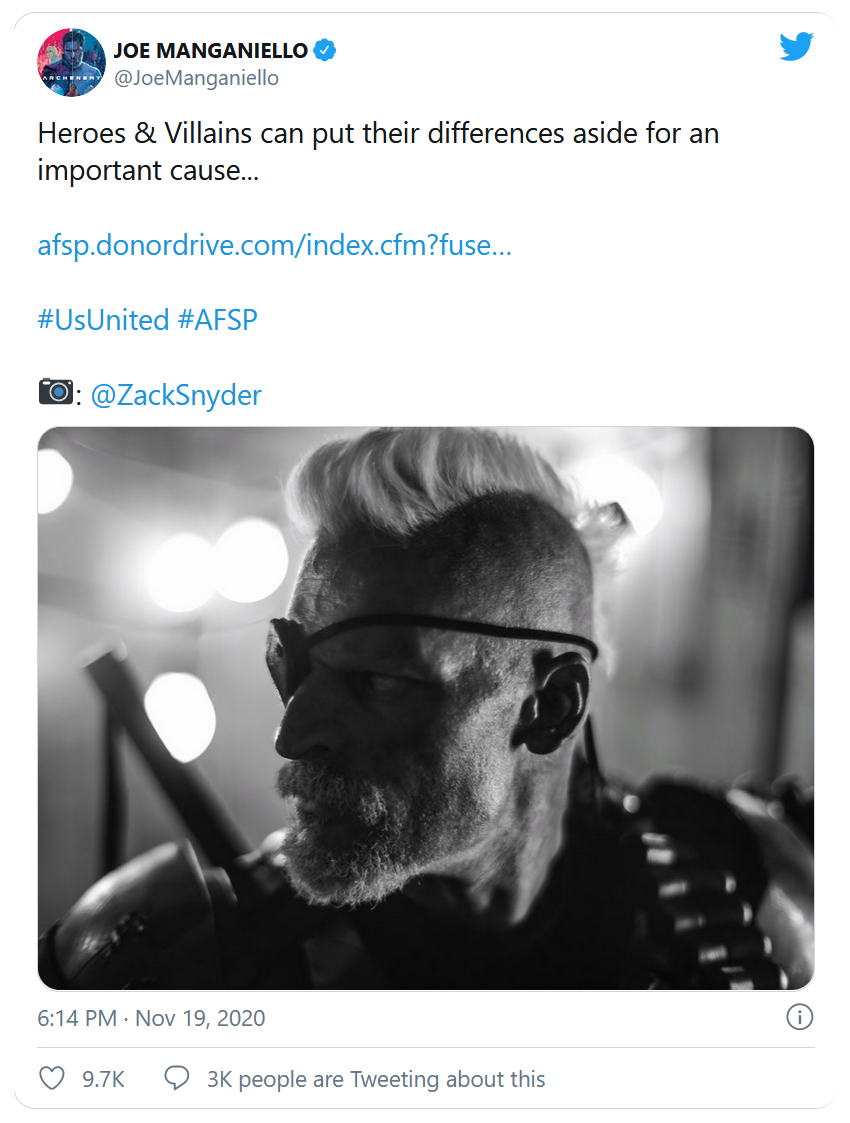This screenshot has height=1123, width=850.
Task: Click the Twitter bird logo
Action: [x=796, y=46]
